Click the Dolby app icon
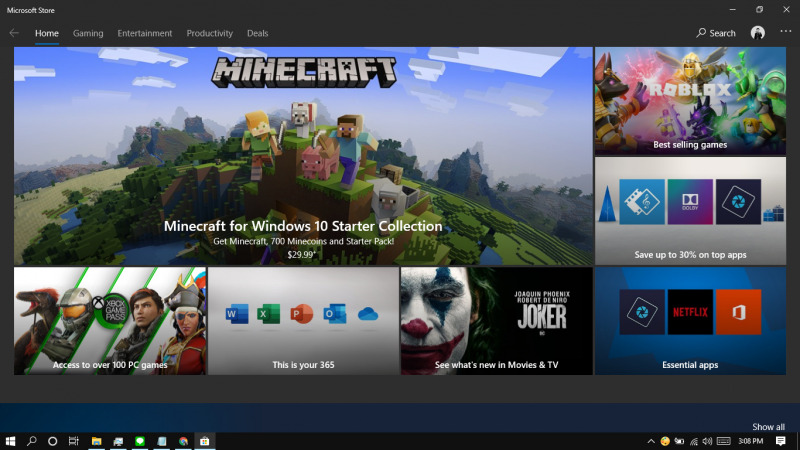800x450 pixels. [x=690, y=202]
